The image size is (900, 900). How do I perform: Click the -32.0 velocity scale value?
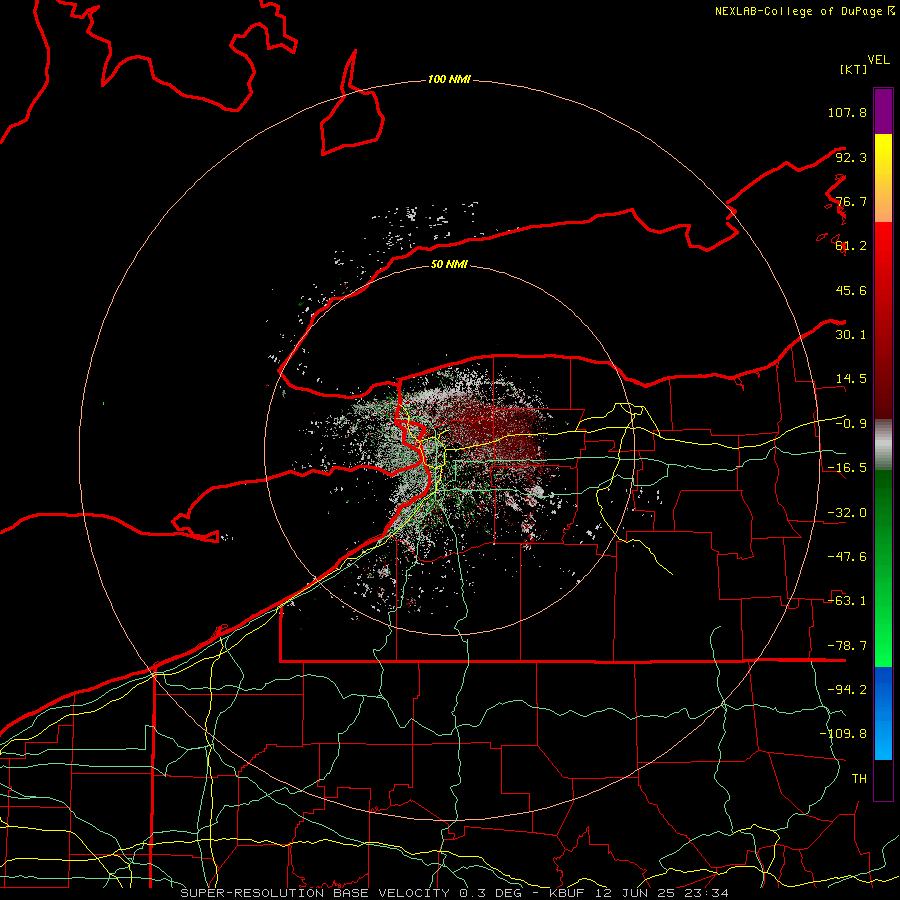(x=847, y=513)
